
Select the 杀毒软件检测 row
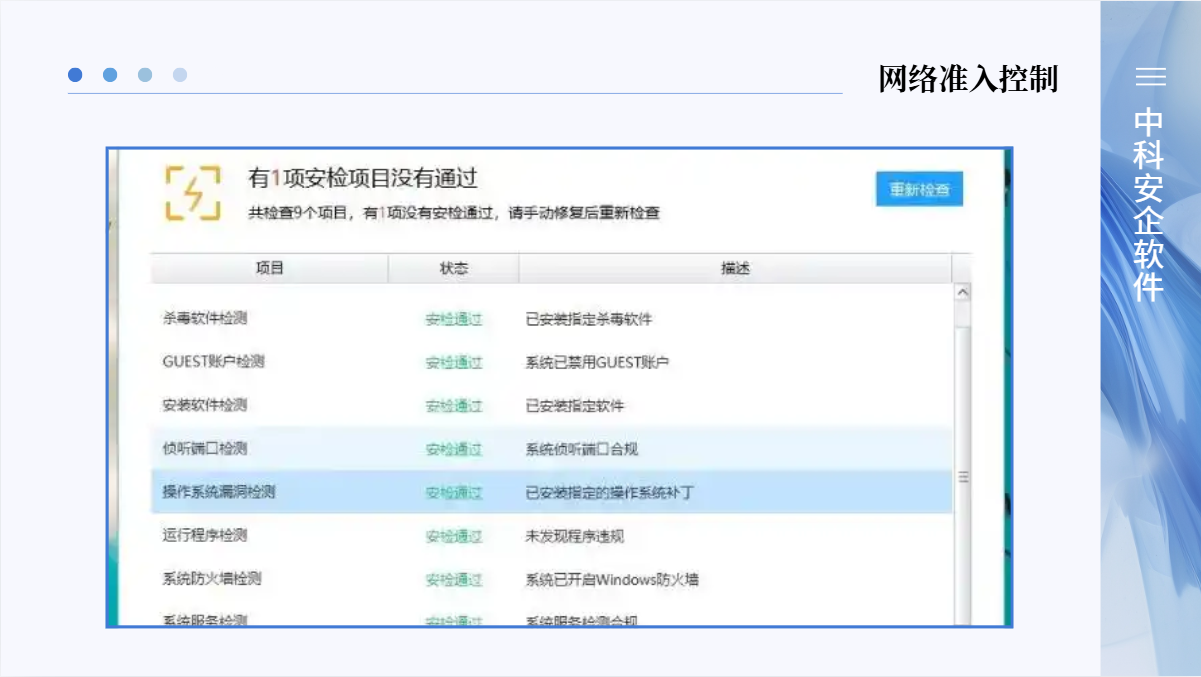[x=205, y=319]
